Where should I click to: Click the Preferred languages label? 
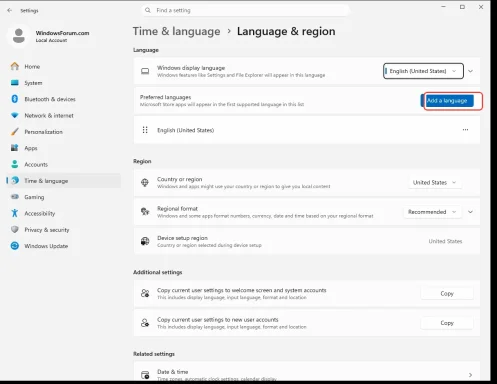point(165,97)
